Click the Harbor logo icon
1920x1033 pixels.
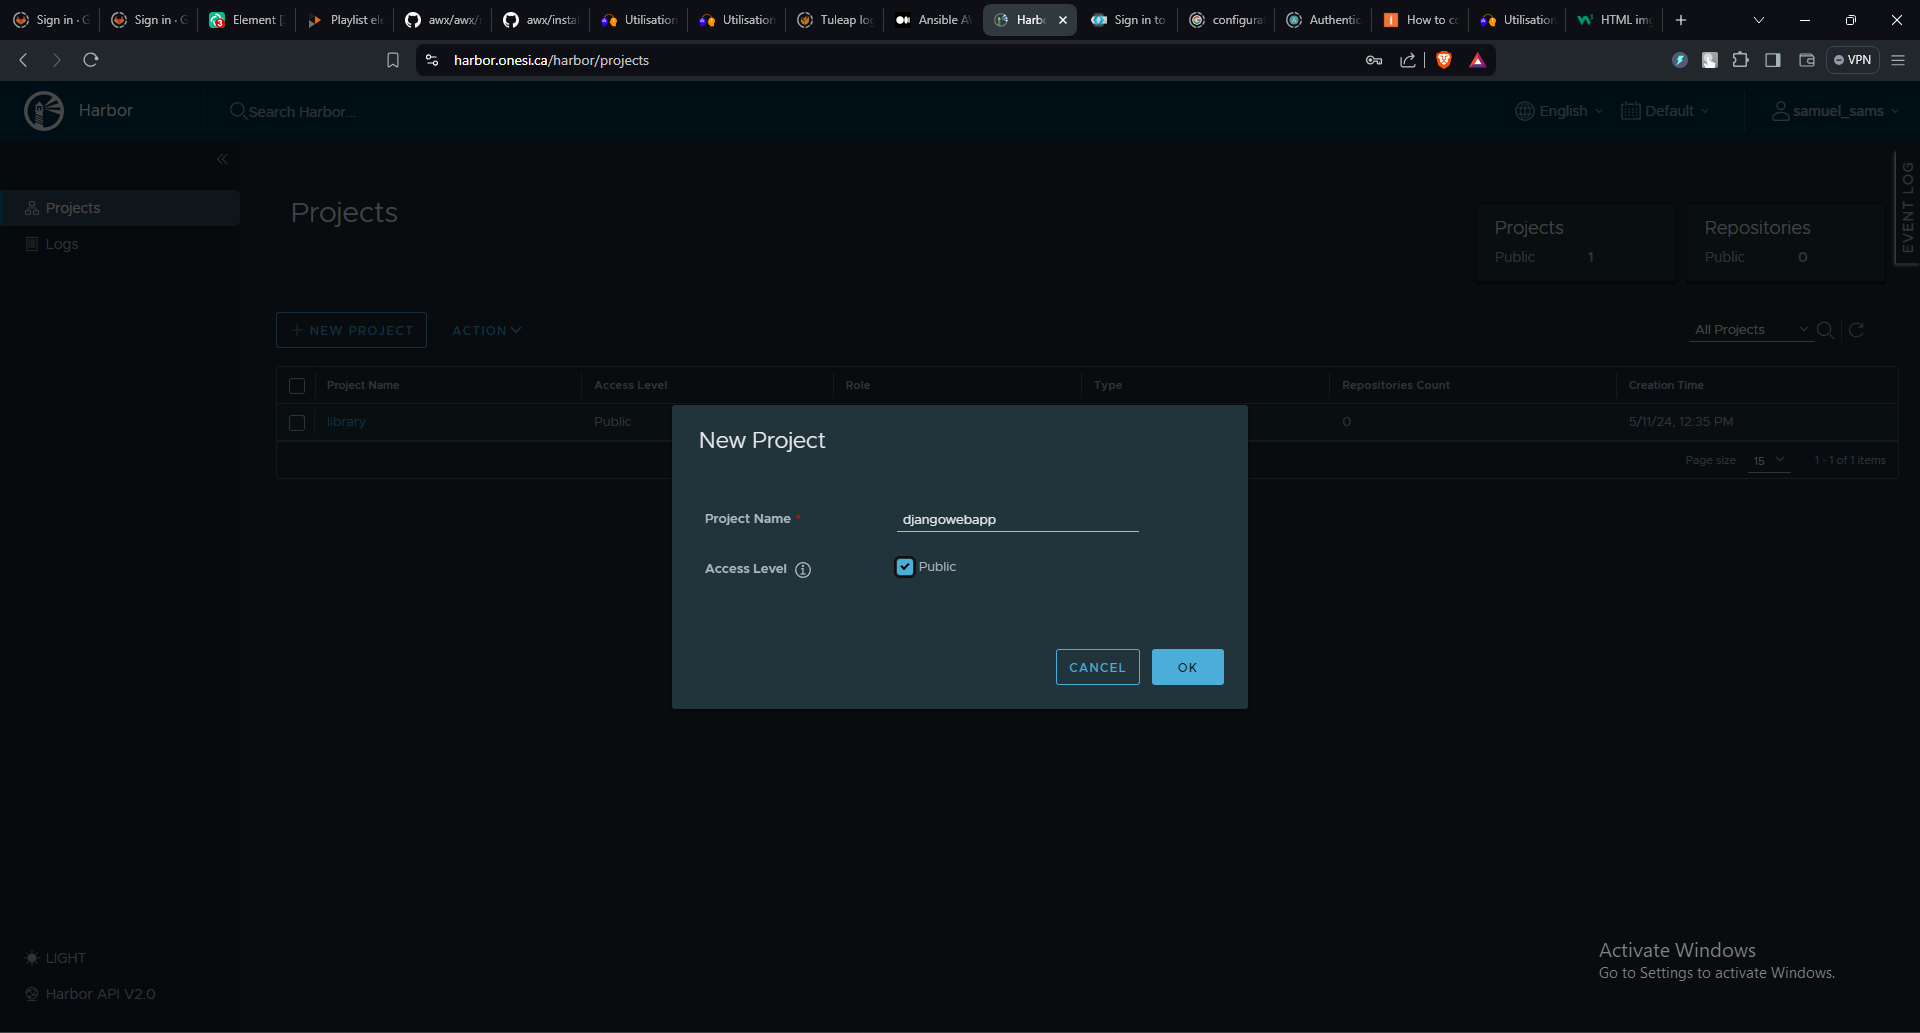pyautogui.click(x=44, y=111)
